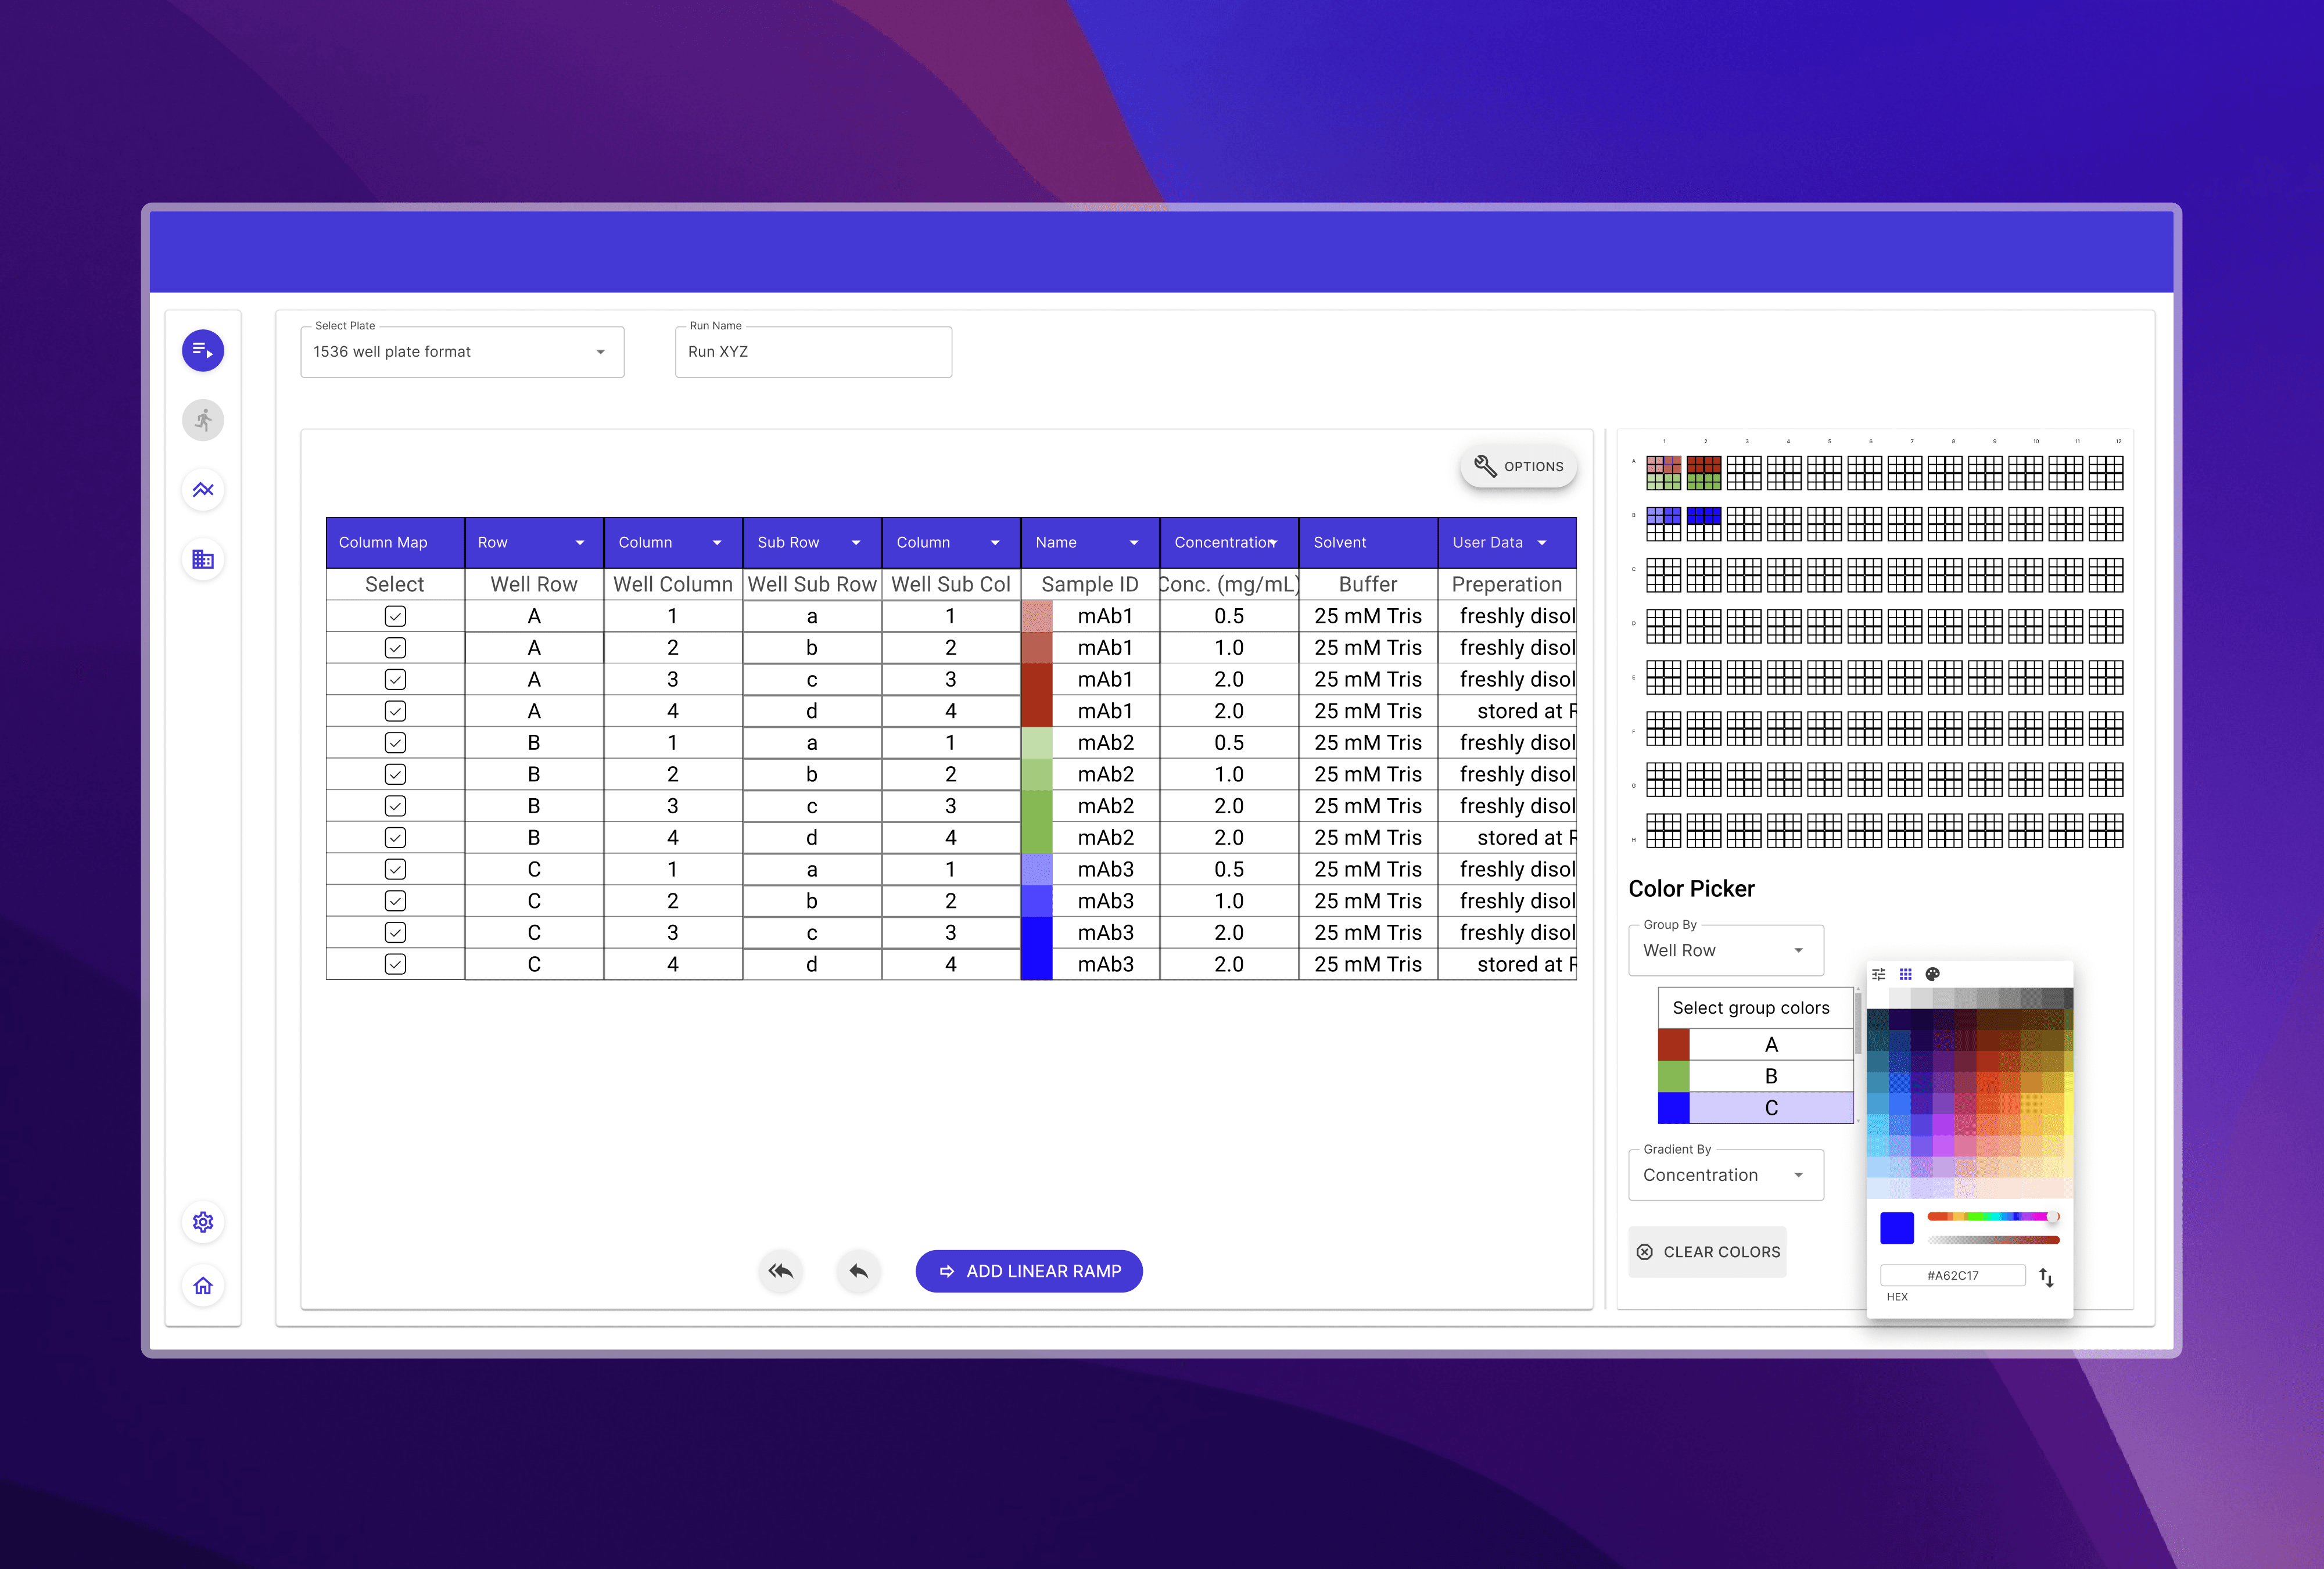Toggle checkbox for row B column 1
2324x1569 pixels.
point(395,743)
